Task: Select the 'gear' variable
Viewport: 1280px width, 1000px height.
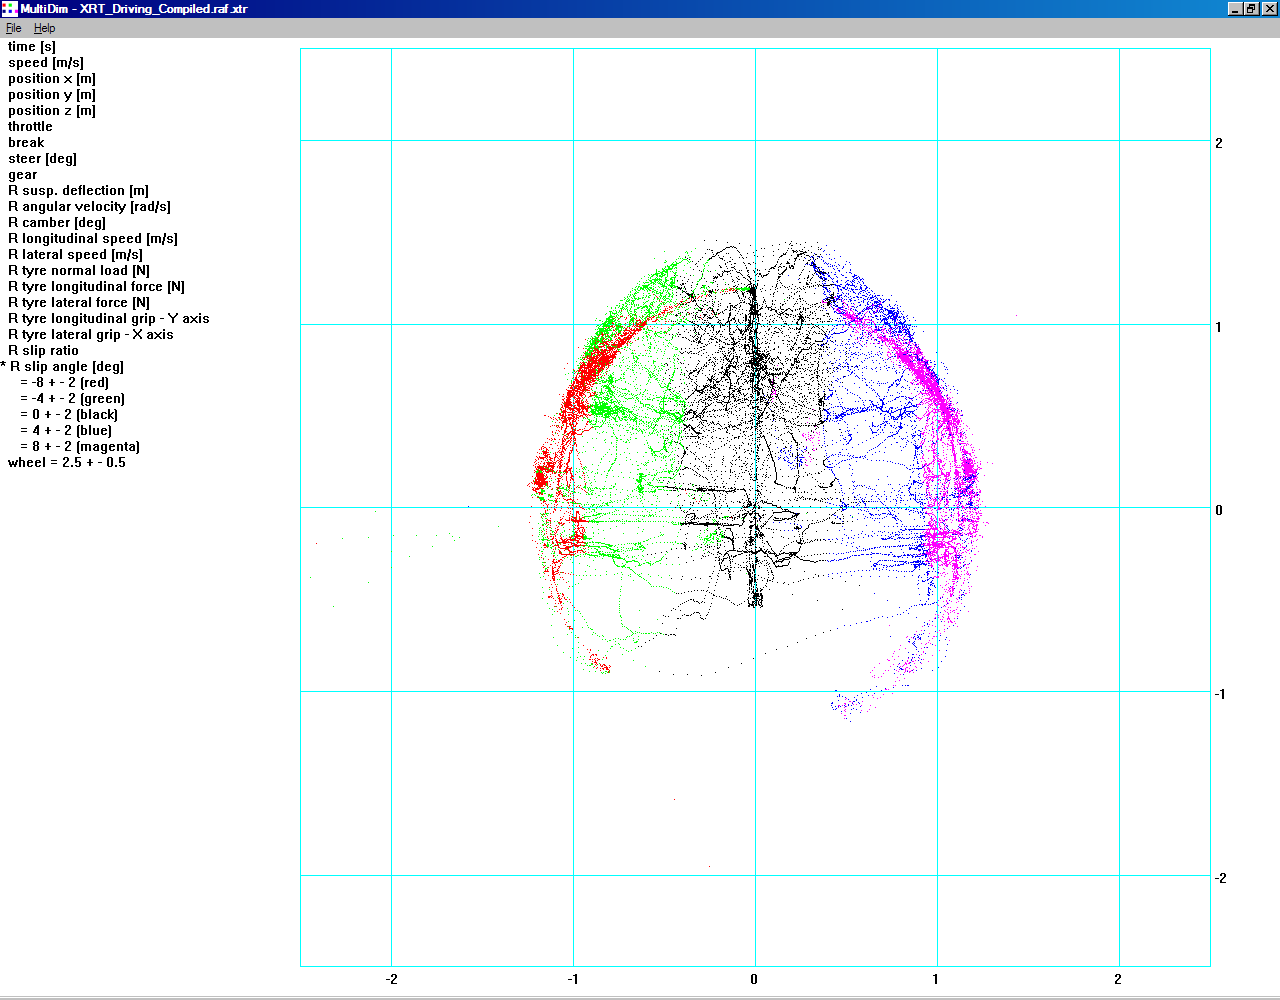Action: (x=23, y=175)
